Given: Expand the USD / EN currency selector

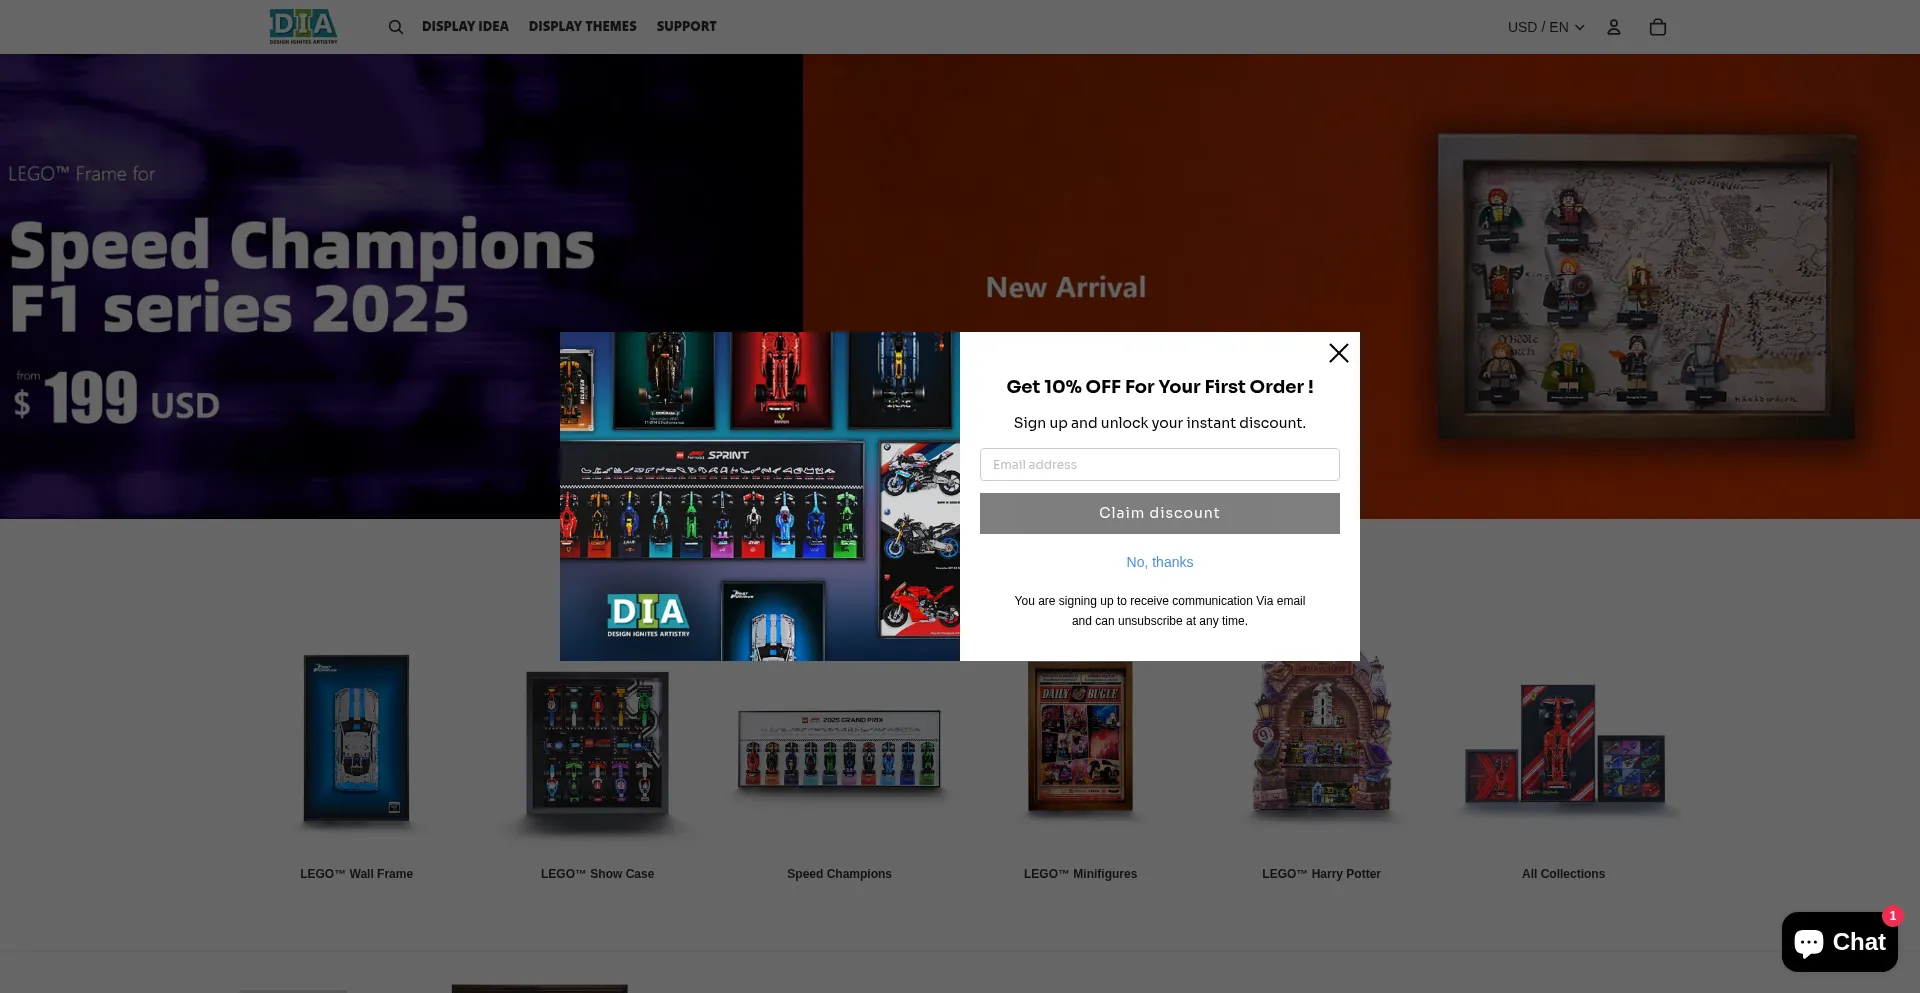Looking at the screenshot, I should pos(1545,27).
